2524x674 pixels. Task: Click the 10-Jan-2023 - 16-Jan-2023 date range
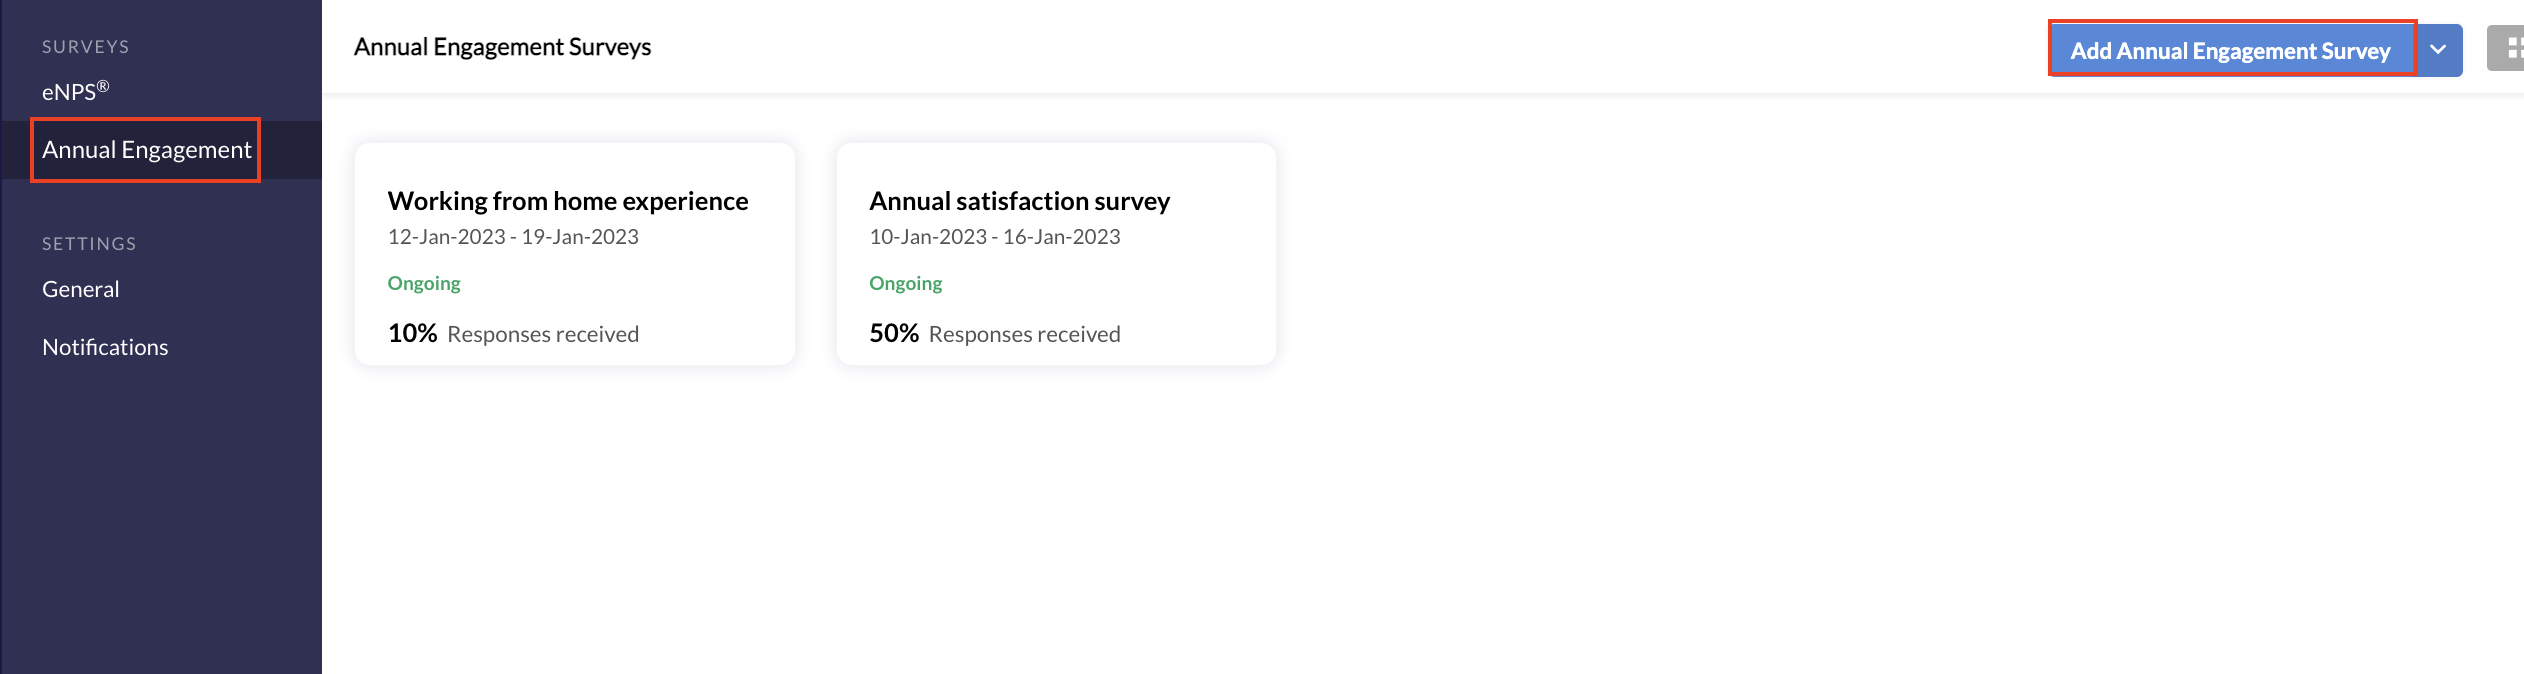(995, 237)
